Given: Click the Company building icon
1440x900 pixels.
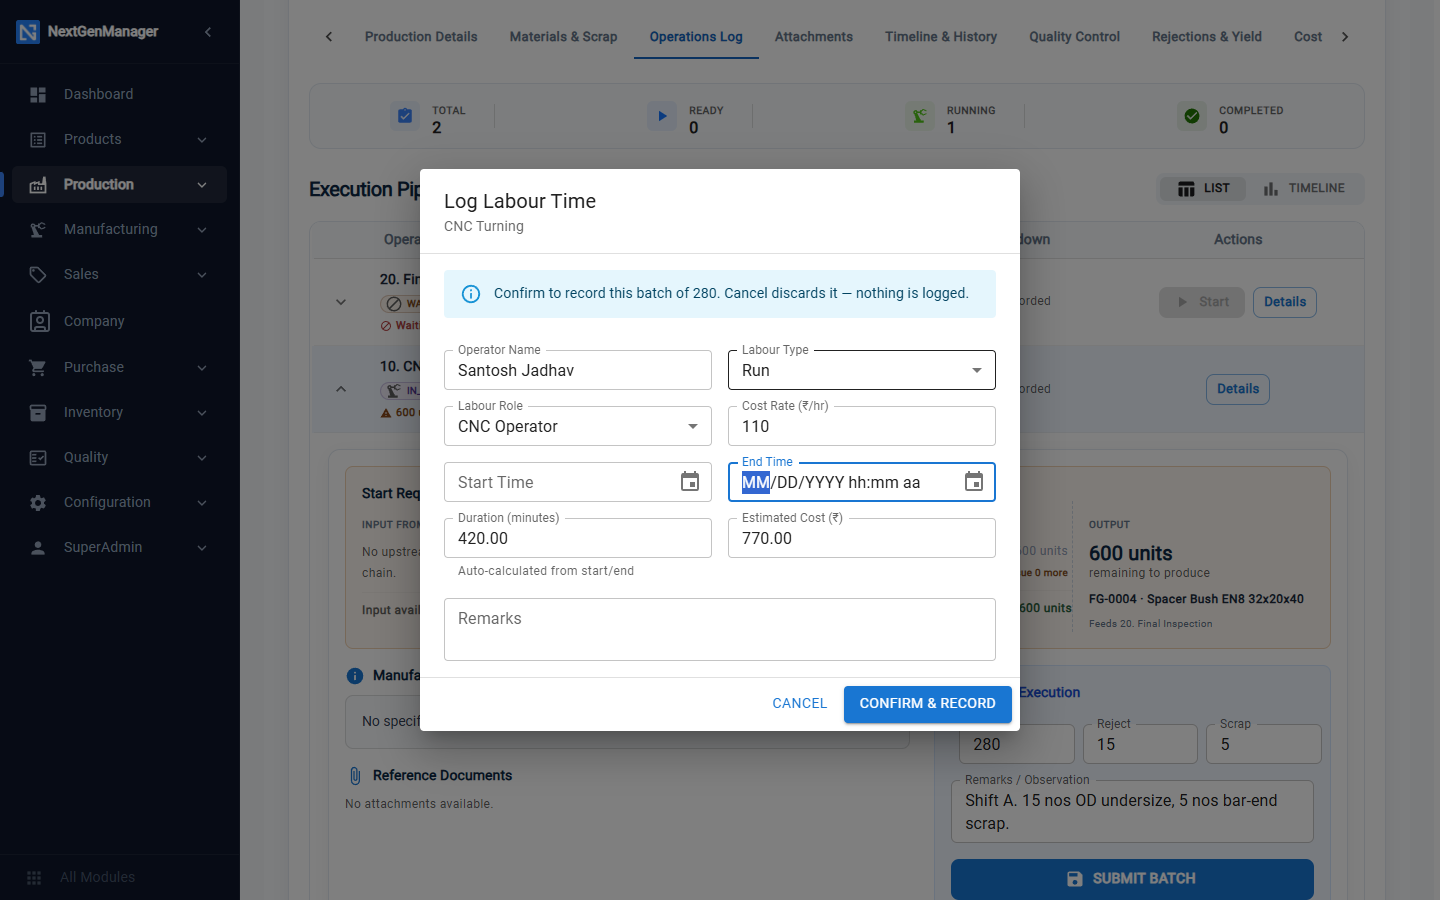Looking at the screenshot, I should point(39,321).
